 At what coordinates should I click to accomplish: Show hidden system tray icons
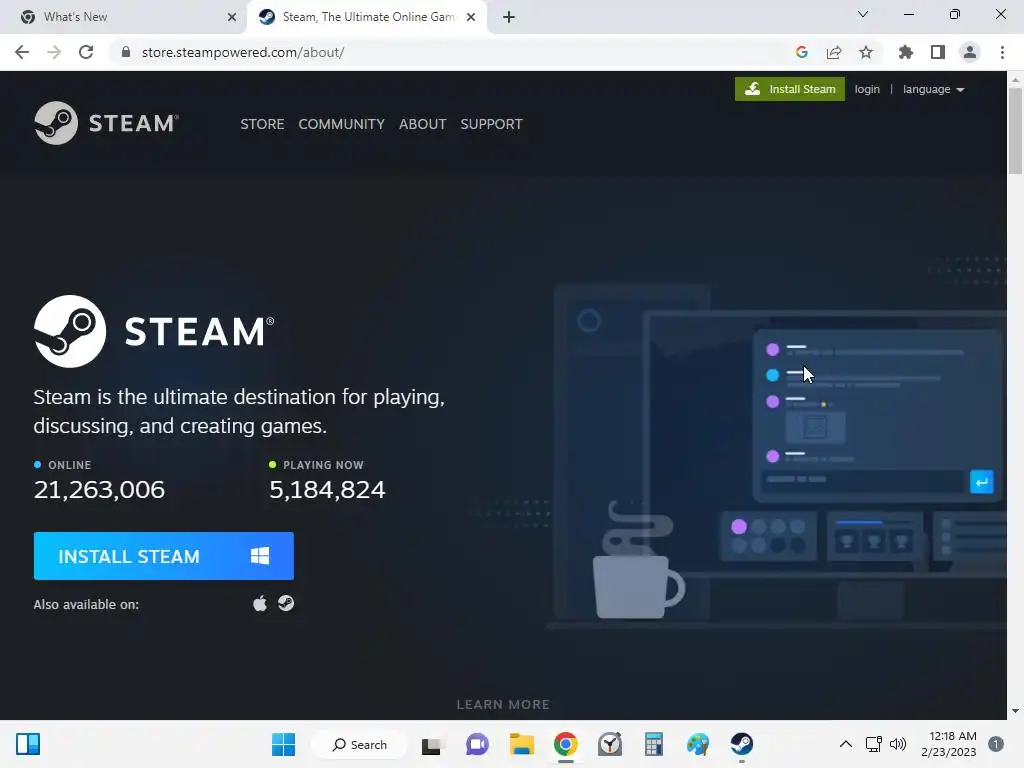(x=846, y=744)
